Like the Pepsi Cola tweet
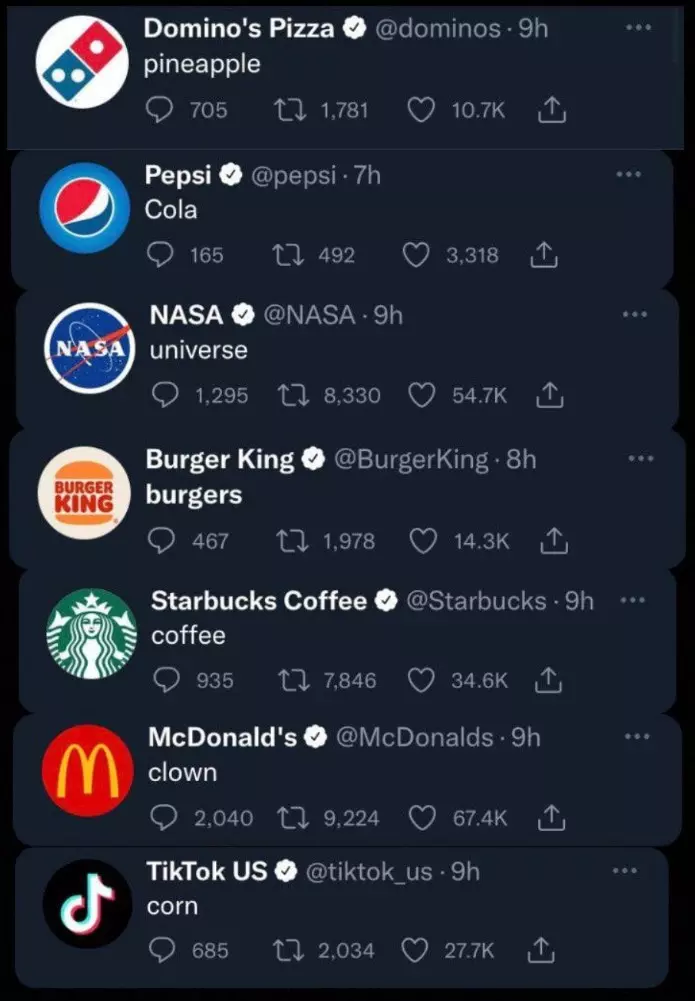This screenshot has height=1001, width=695. pyautogui.click(x=415, y=255)
